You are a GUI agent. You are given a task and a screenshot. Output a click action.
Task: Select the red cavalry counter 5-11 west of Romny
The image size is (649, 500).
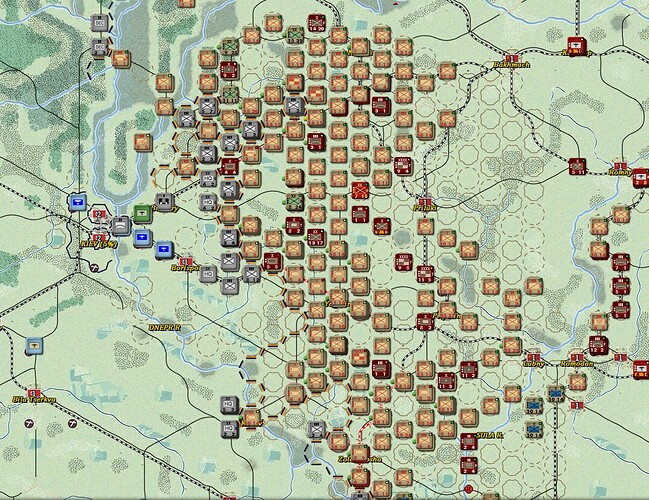point(577,166)
